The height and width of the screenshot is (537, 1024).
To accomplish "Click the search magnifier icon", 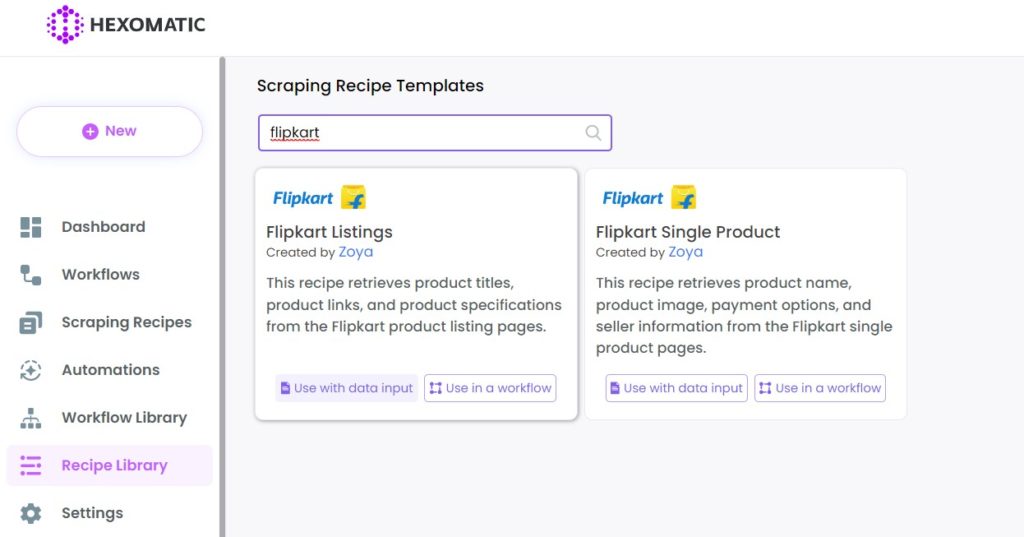I will pyautogui.click(x=593, y=133).
